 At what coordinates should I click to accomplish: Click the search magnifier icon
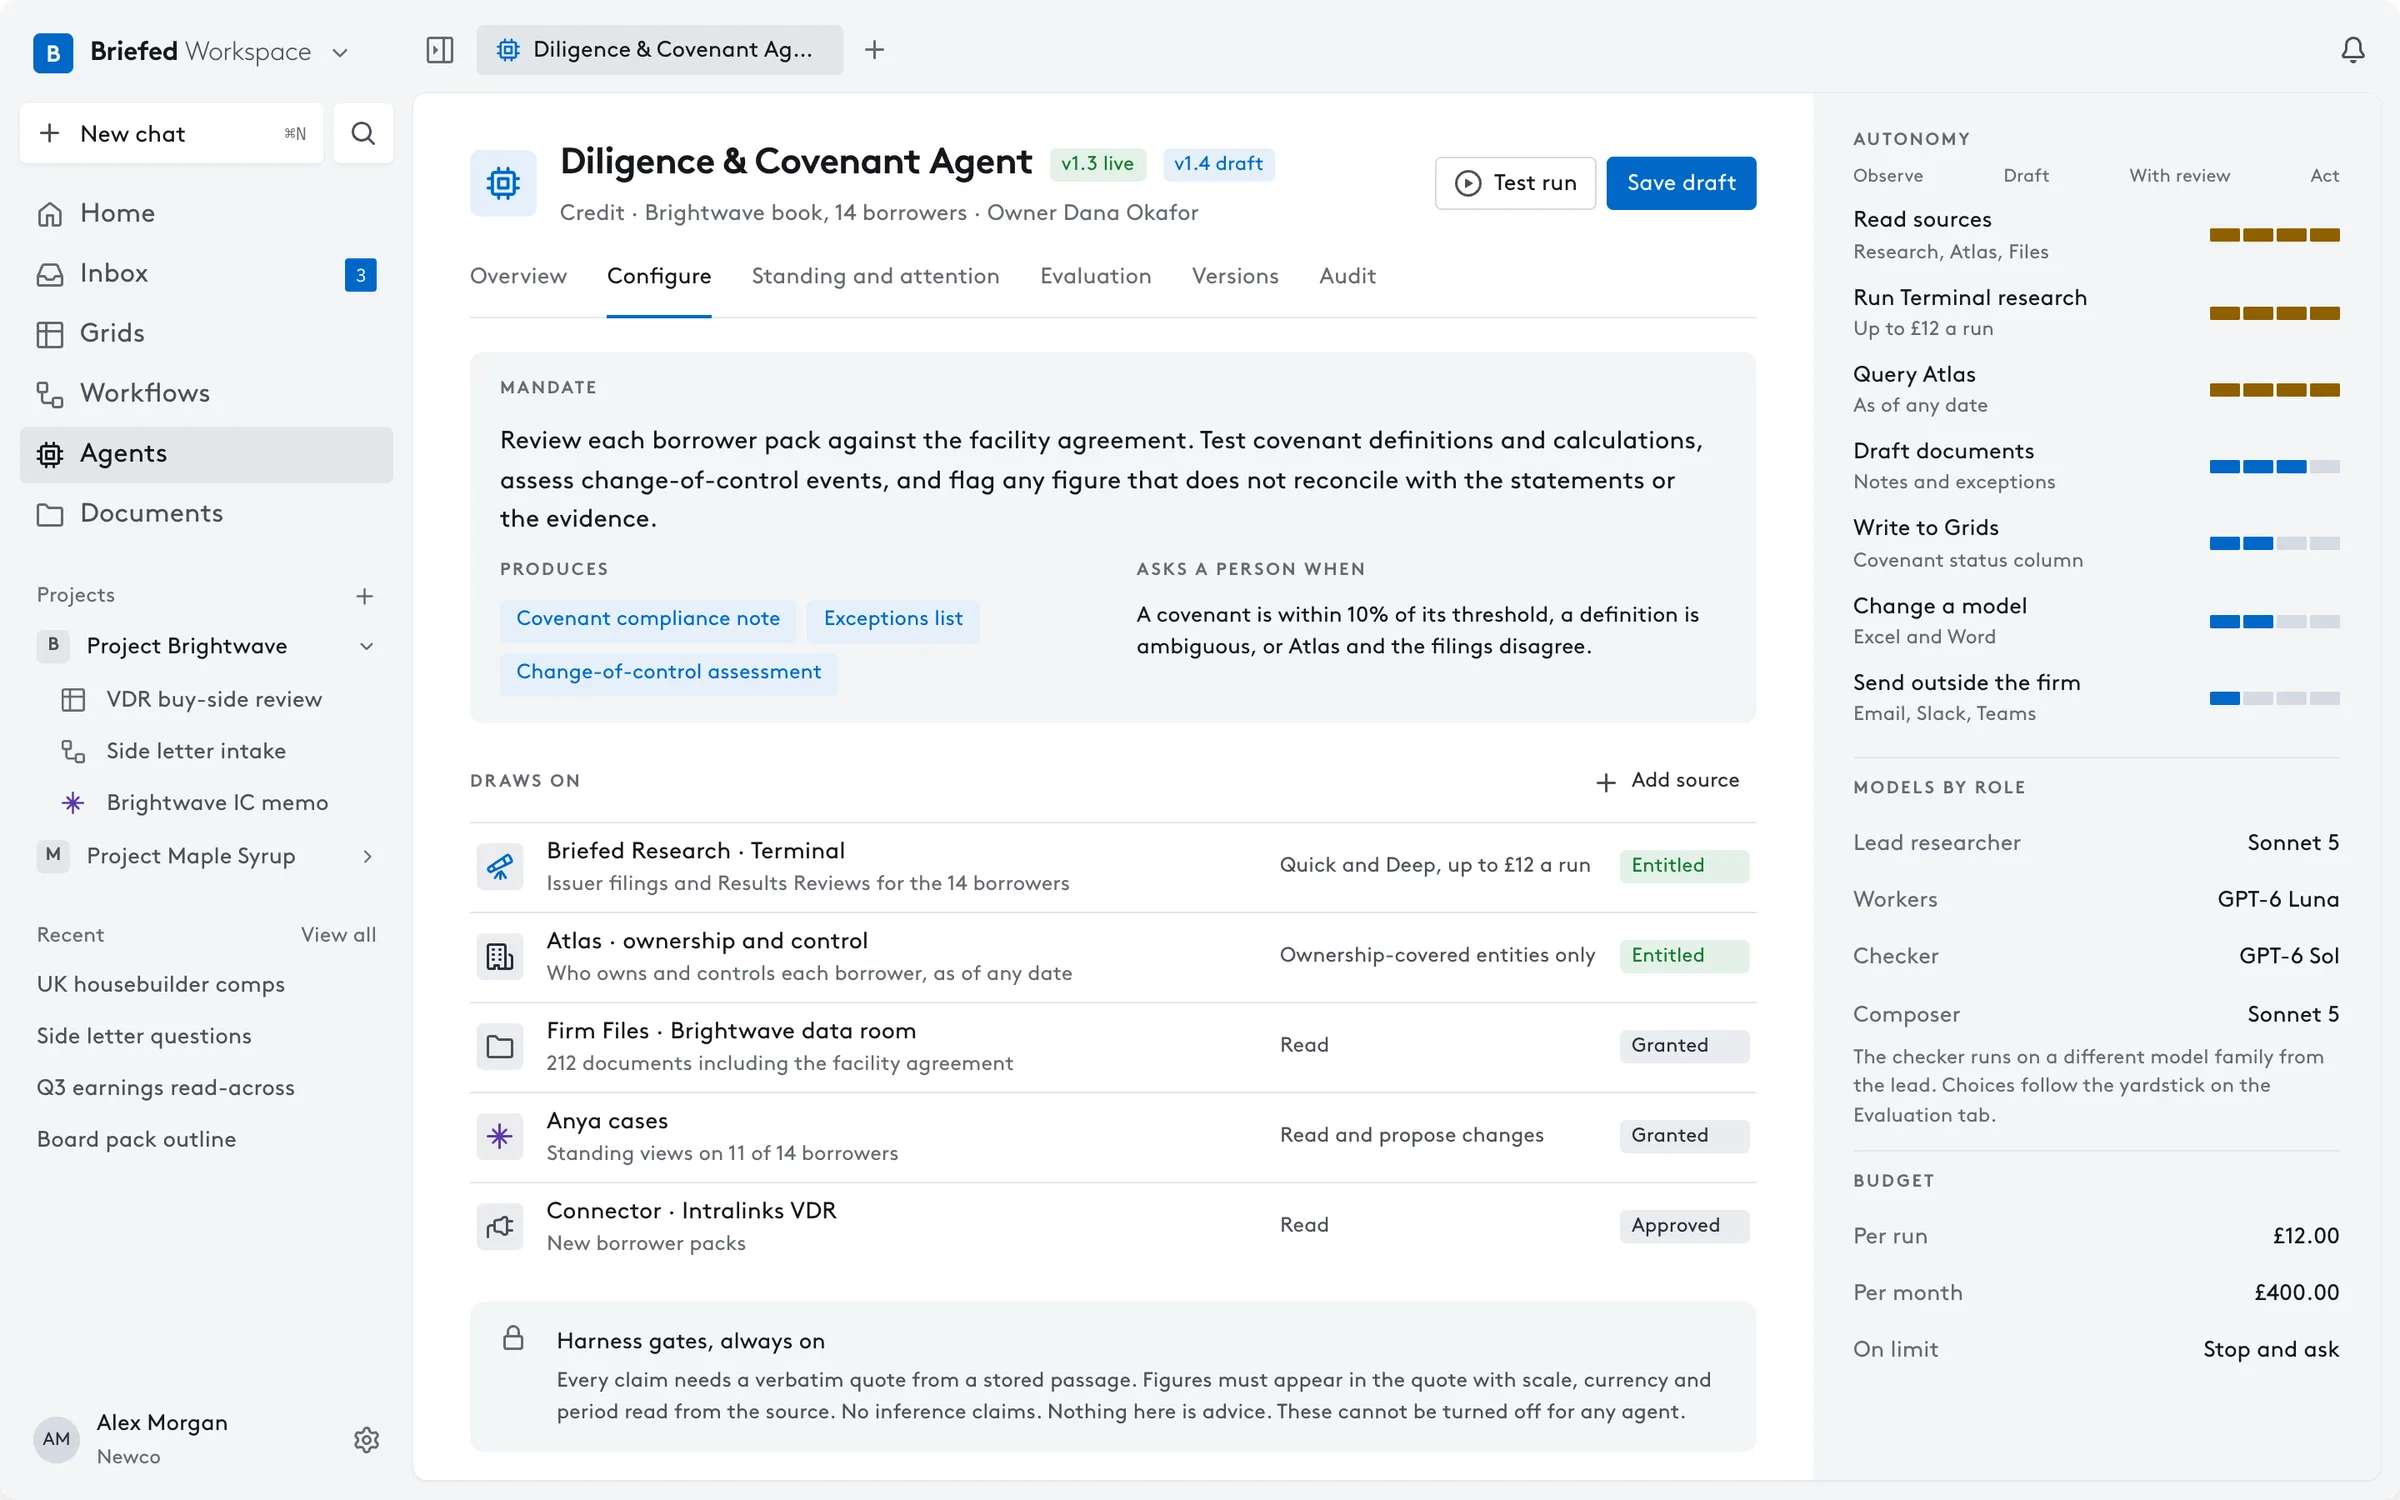point(363,133)
